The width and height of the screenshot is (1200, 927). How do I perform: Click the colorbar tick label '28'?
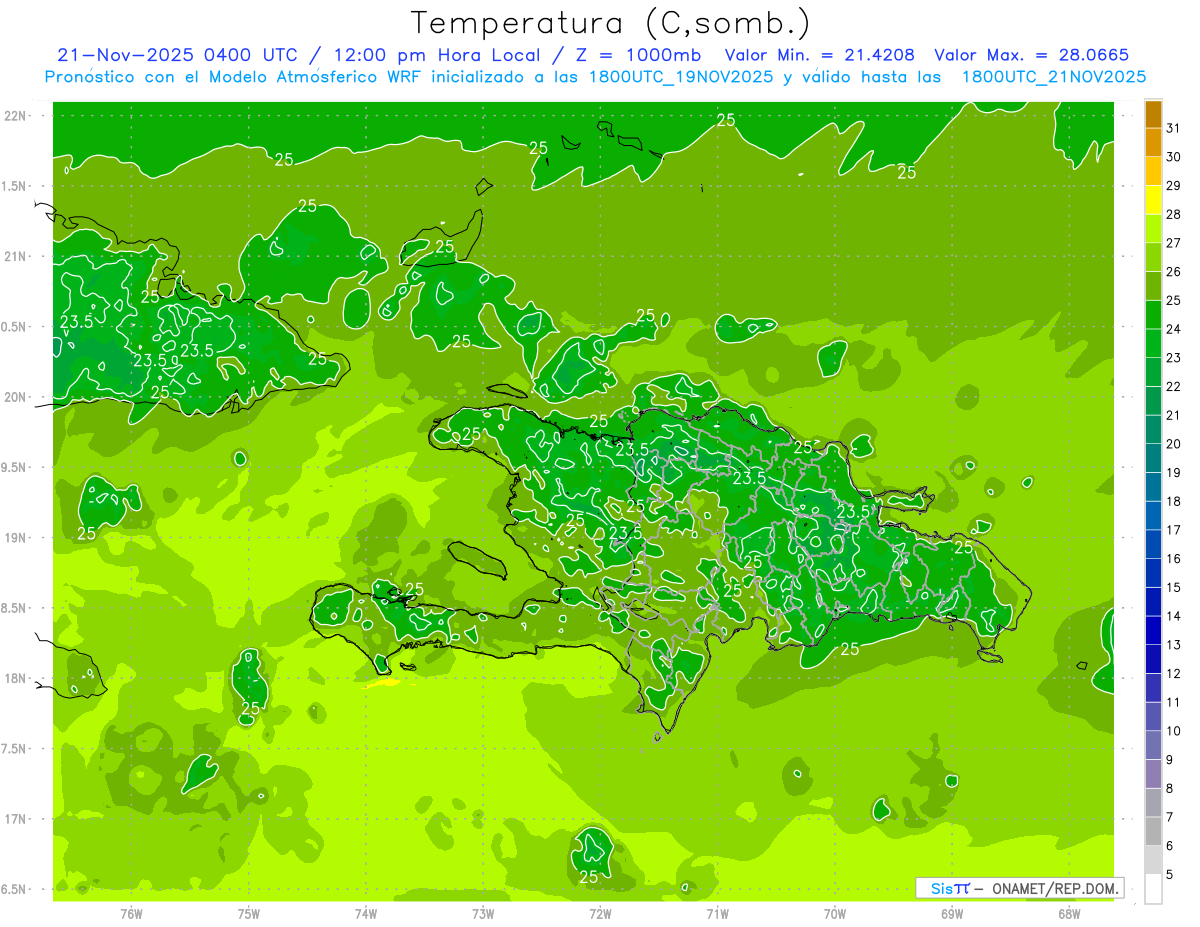point(1173,215)
